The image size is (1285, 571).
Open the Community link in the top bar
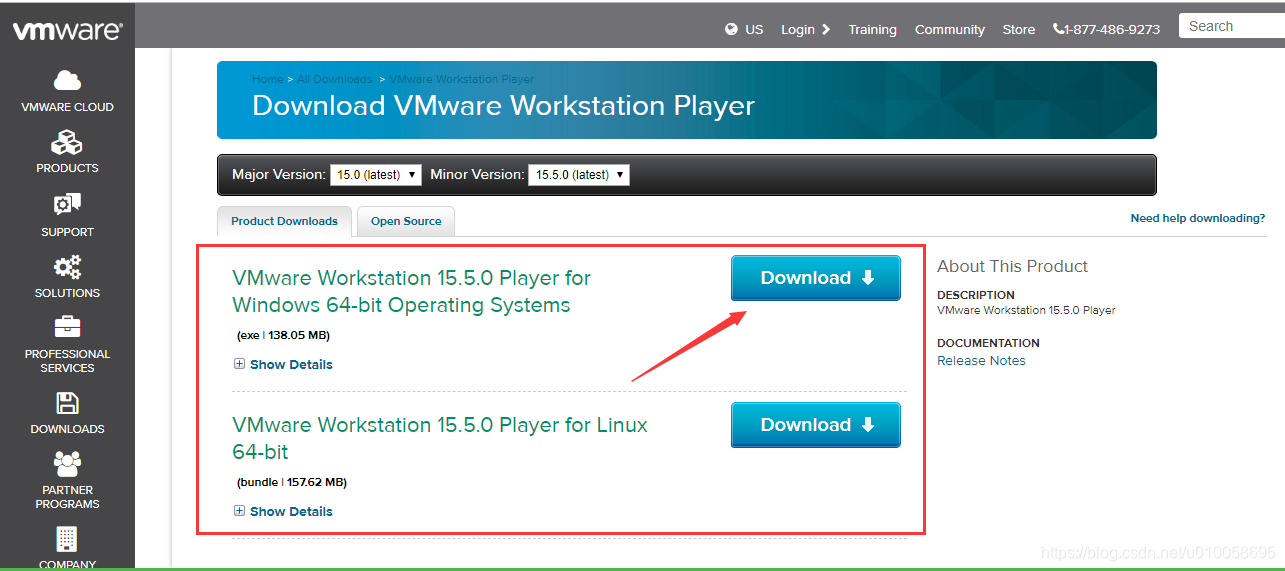point(949,29)
